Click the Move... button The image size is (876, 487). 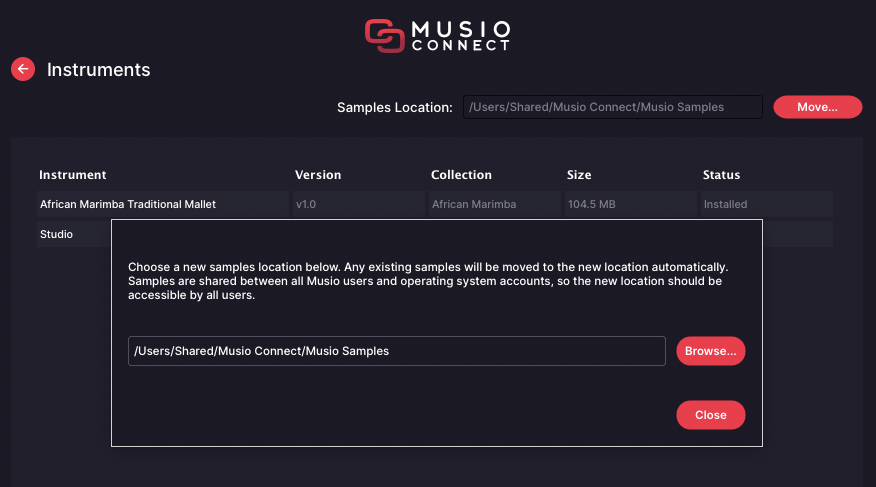pyautogui.click(x=817, y=107)
